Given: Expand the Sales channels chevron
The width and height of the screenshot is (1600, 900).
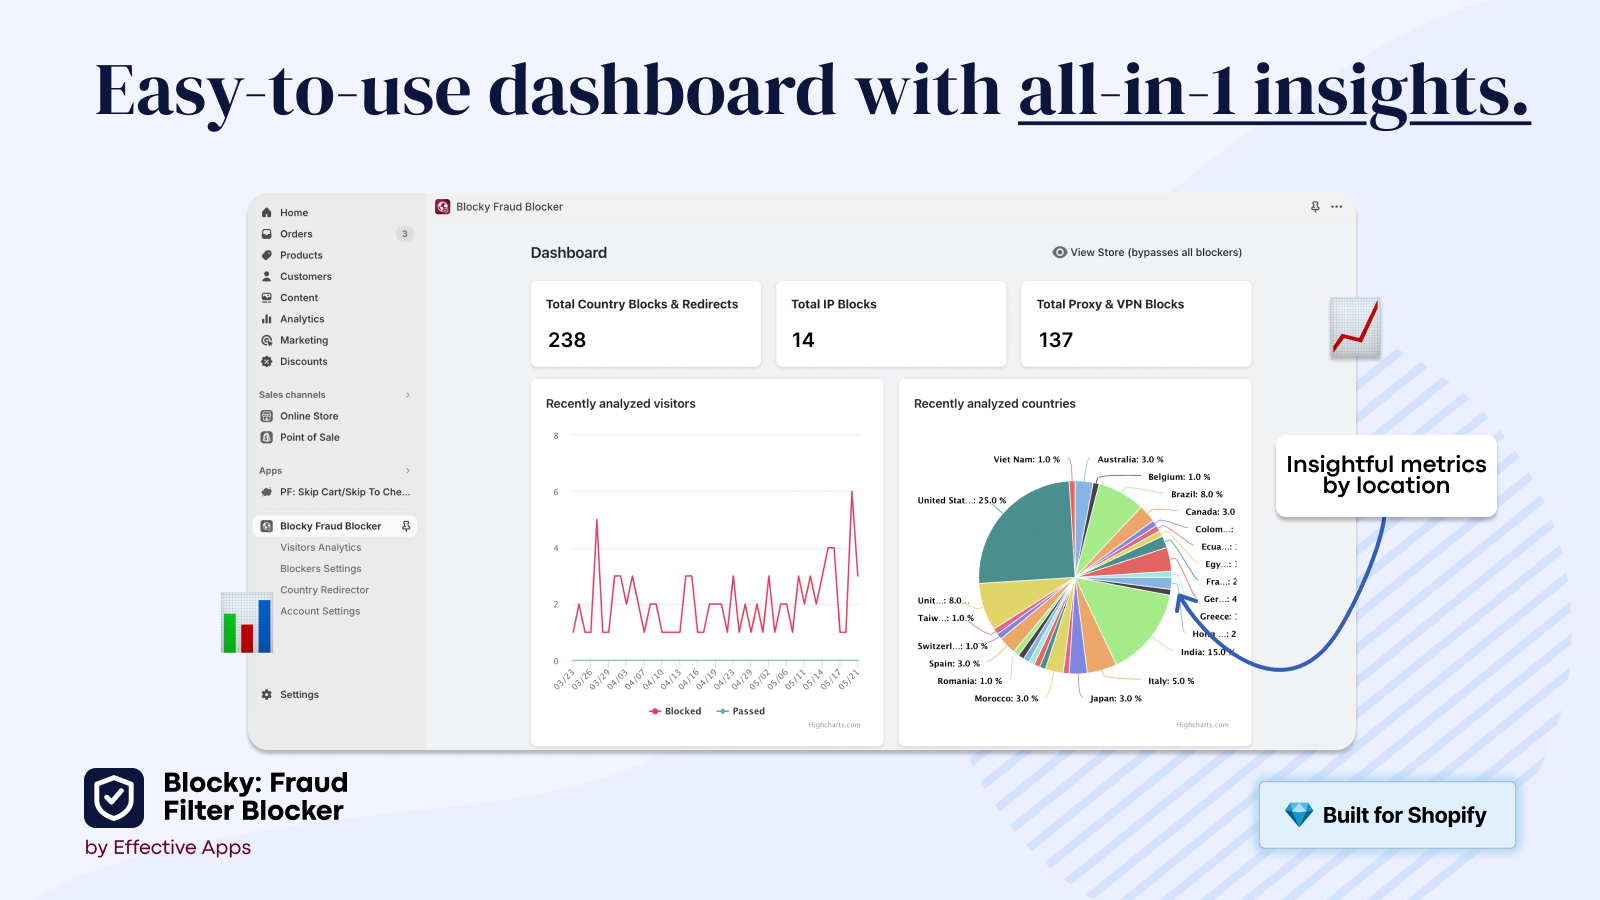Looking at the screenshot, I should point(408,395).
